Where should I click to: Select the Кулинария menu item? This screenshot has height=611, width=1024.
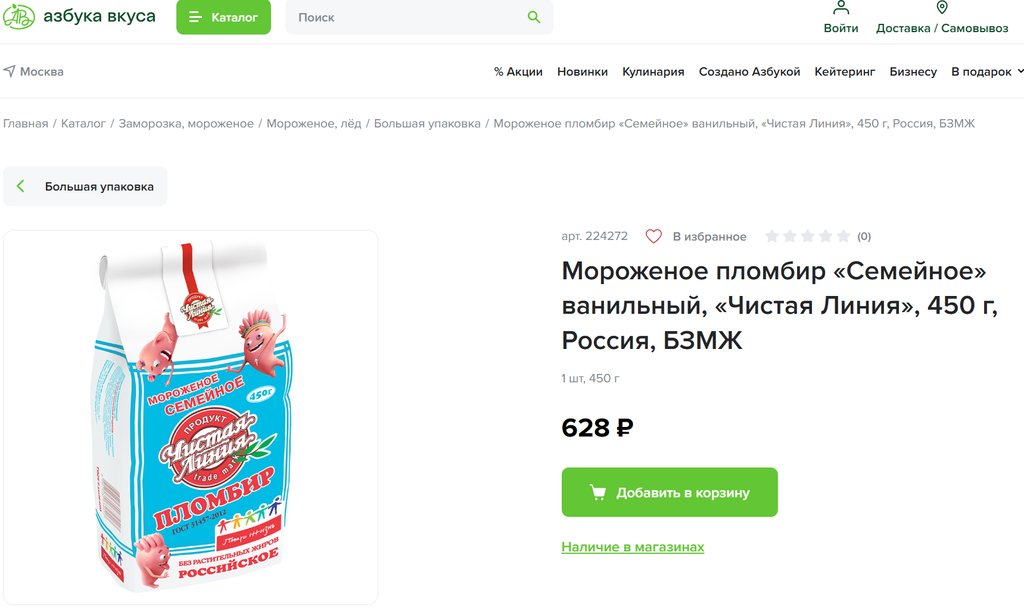click(x=653, y=72)
